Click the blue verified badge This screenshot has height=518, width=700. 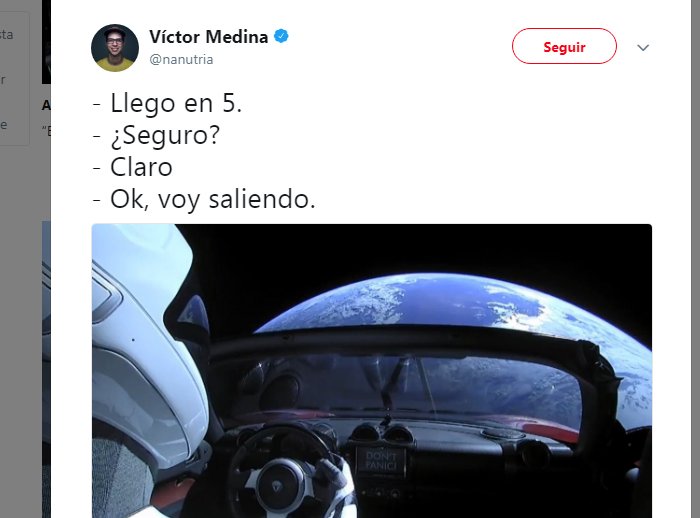click(x=281, y=36)
